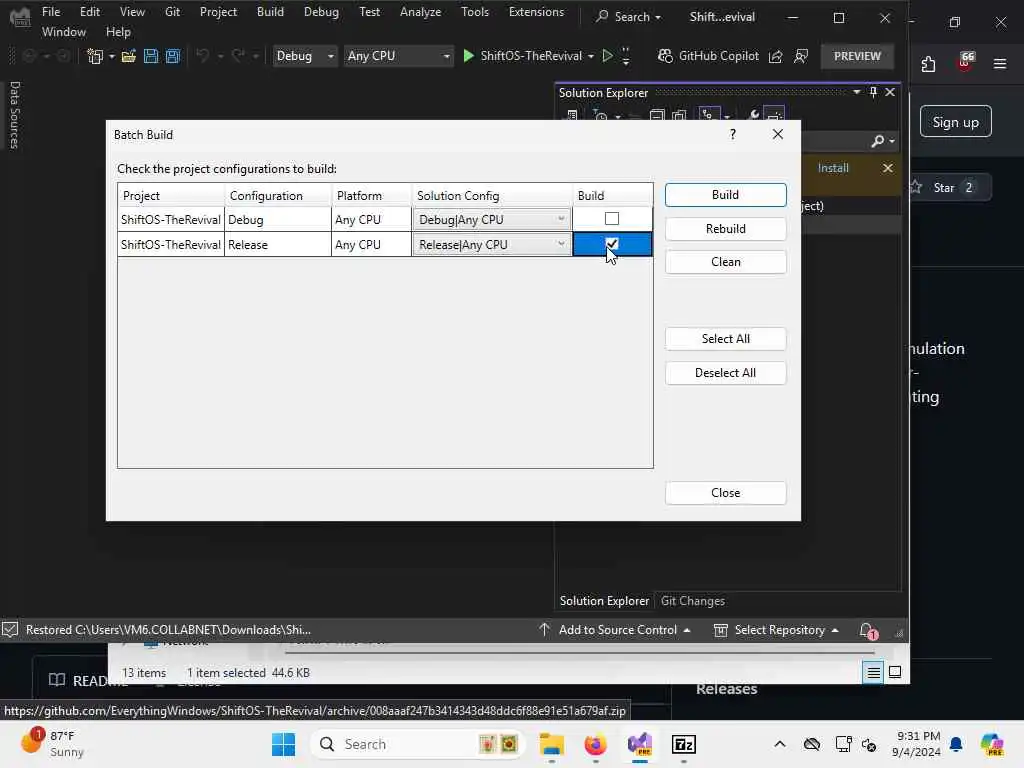Show hidden system tray icons chevron
The height and width of the screenshot is (768, 1024).
point(780,744)
